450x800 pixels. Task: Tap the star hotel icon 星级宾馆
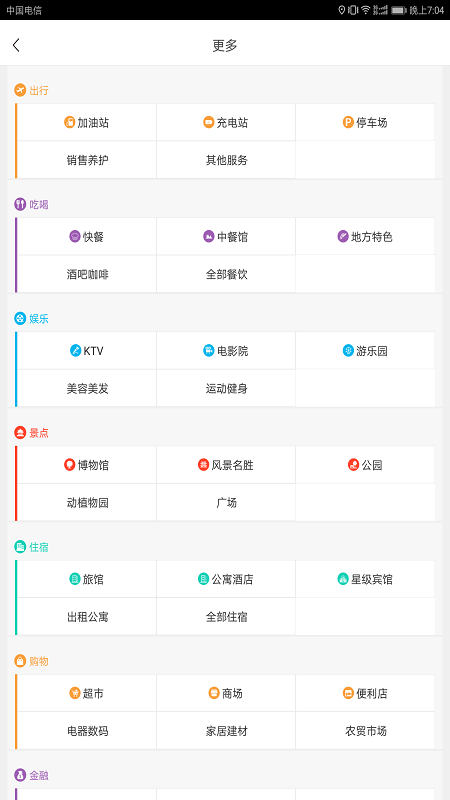point(343,579)
